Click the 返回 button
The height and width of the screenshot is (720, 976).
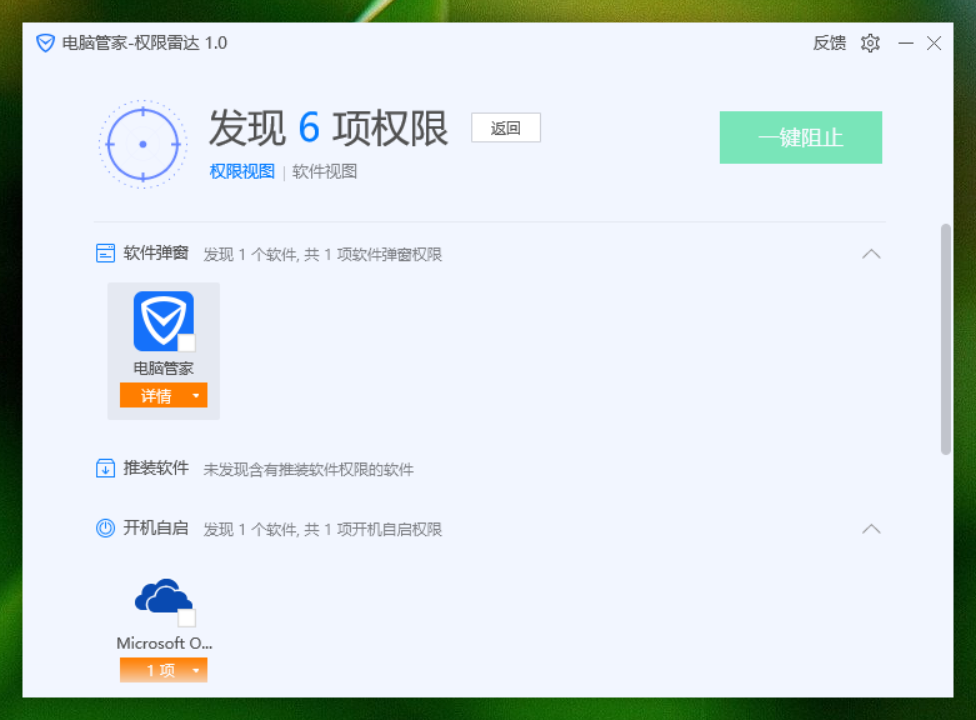point(506,128)
